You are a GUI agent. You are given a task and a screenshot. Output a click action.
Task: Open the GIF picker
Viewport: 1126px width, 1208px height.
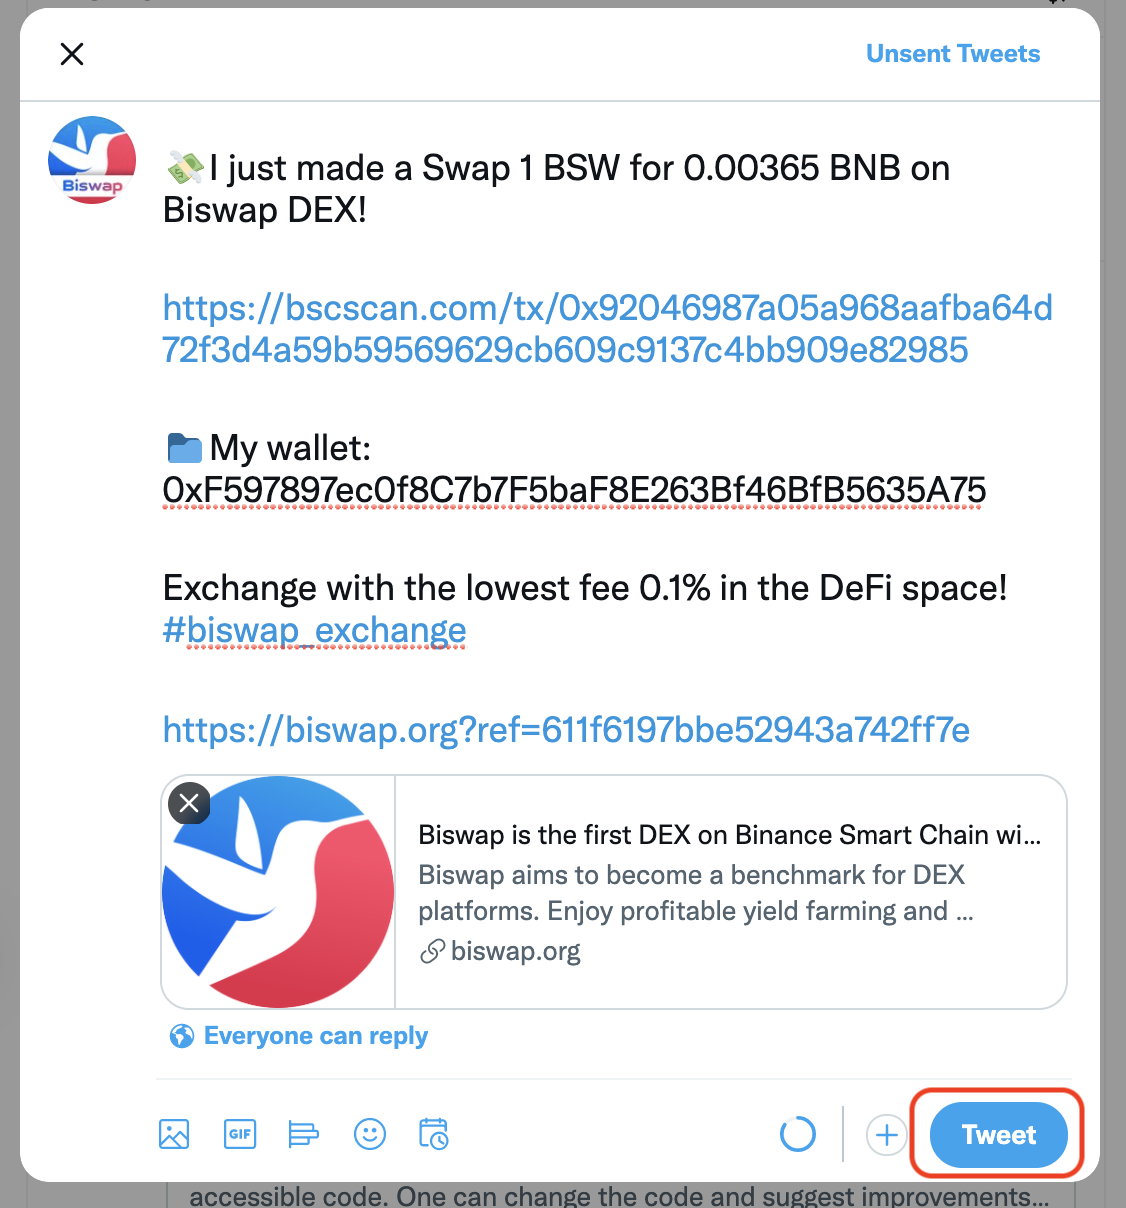(240, 1134)
